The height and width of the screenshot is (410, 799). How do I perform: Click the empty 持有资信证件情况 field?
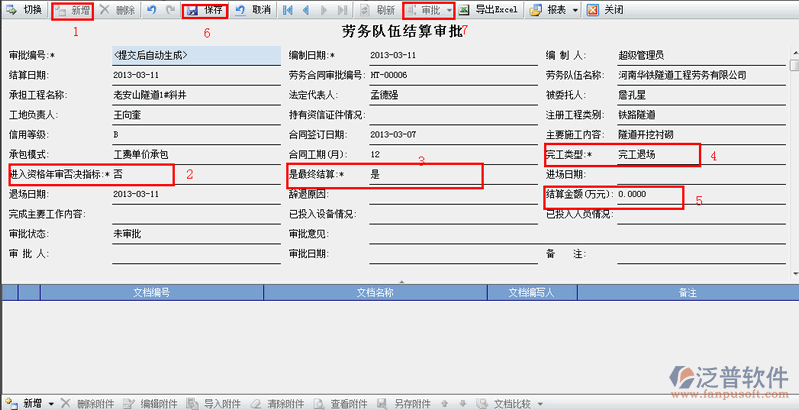pyautogui.click(x=454, y=115)
